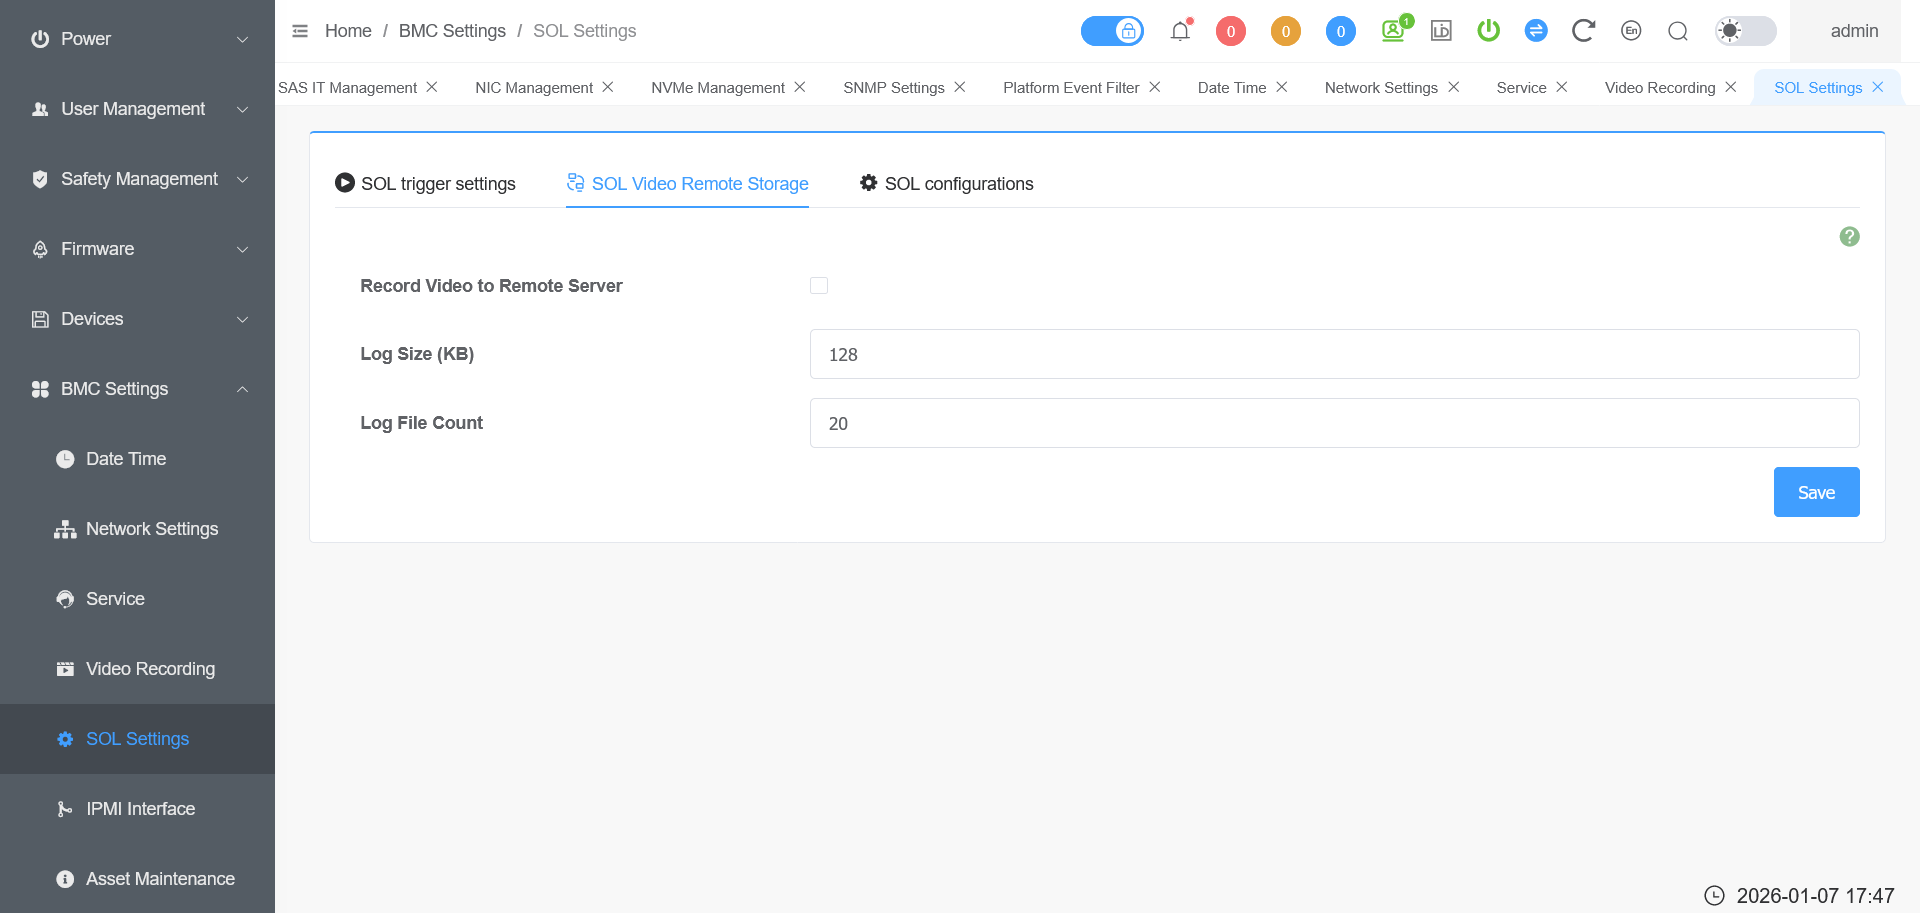Image resolution: width=1920 pixels, height=913 pixels.
Task: Collapse the BMC Settings sidebar menu
Action: pyautogui.click(x=138, y=389)
